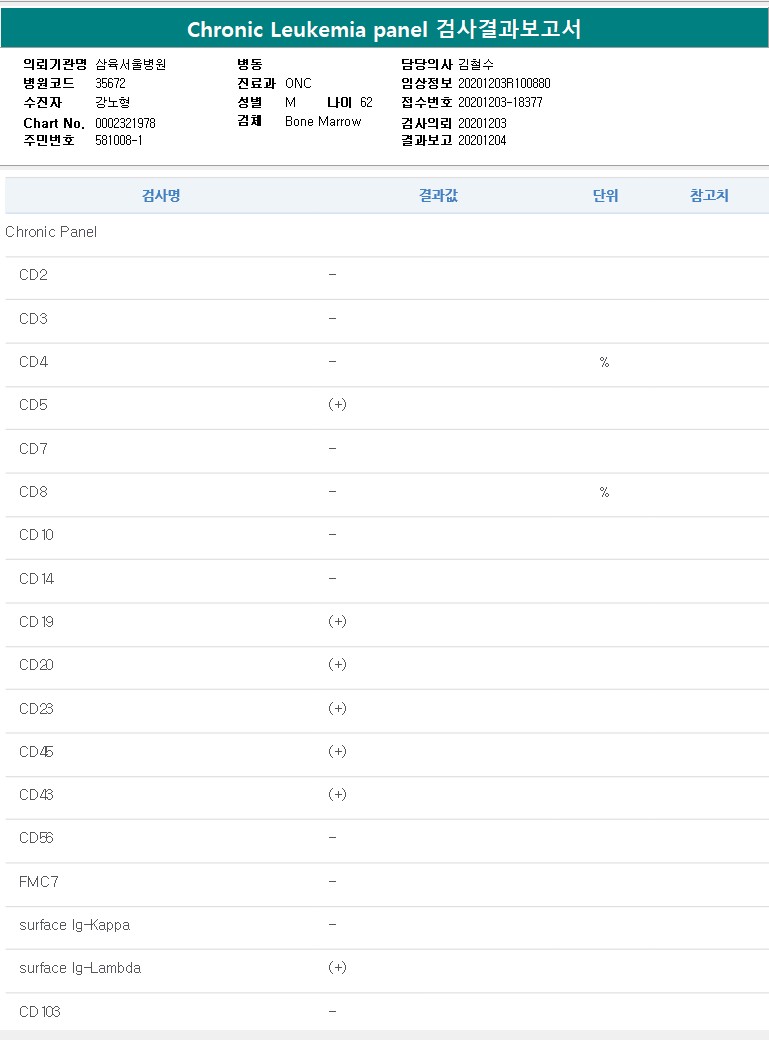Click the patient name 강노형
The height and width of the screenshot is (1040, 769).
pyautogui.click(x=113, y=103)
